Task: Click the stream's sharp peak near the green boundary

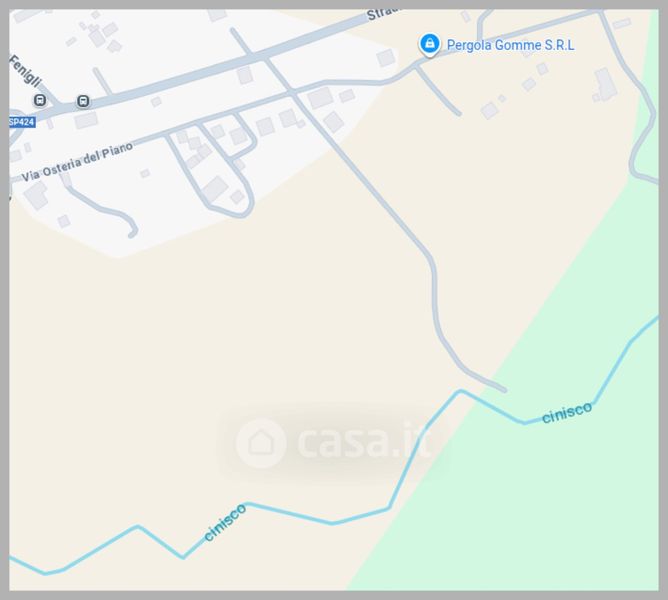Action: pos(460,391)
